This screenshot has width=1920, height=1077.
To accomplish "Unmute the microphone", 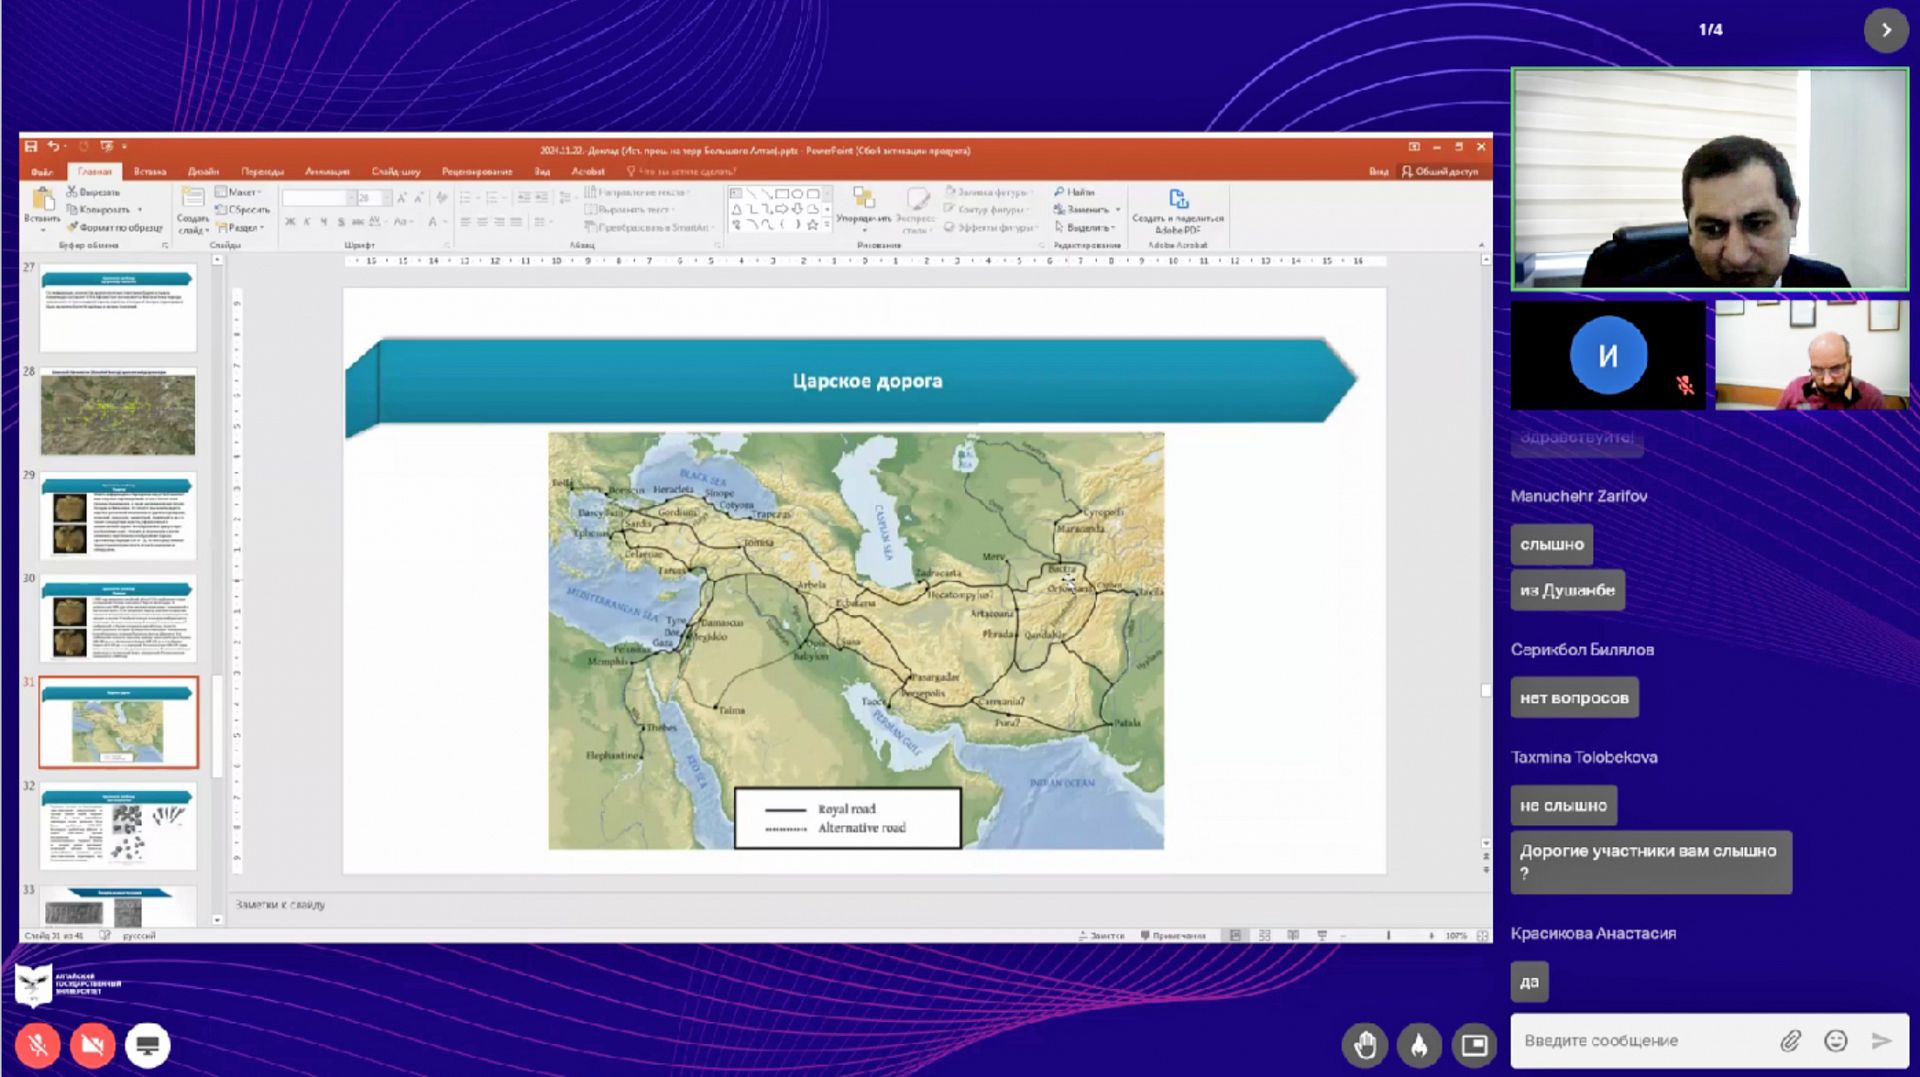I will pos(38,1045).
